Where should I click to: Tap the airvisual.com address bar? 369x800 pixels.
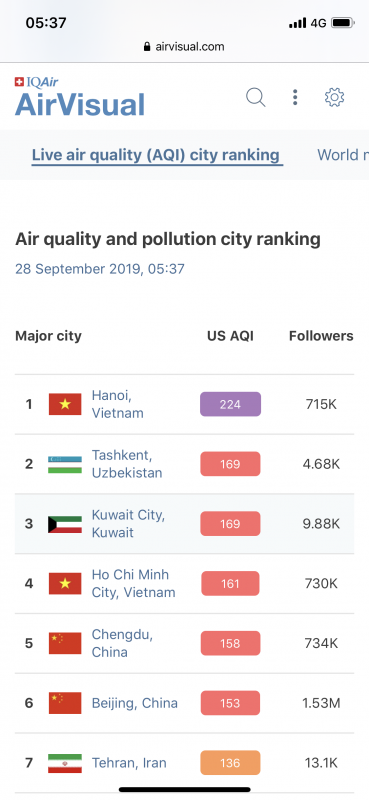tap(184, 46)
